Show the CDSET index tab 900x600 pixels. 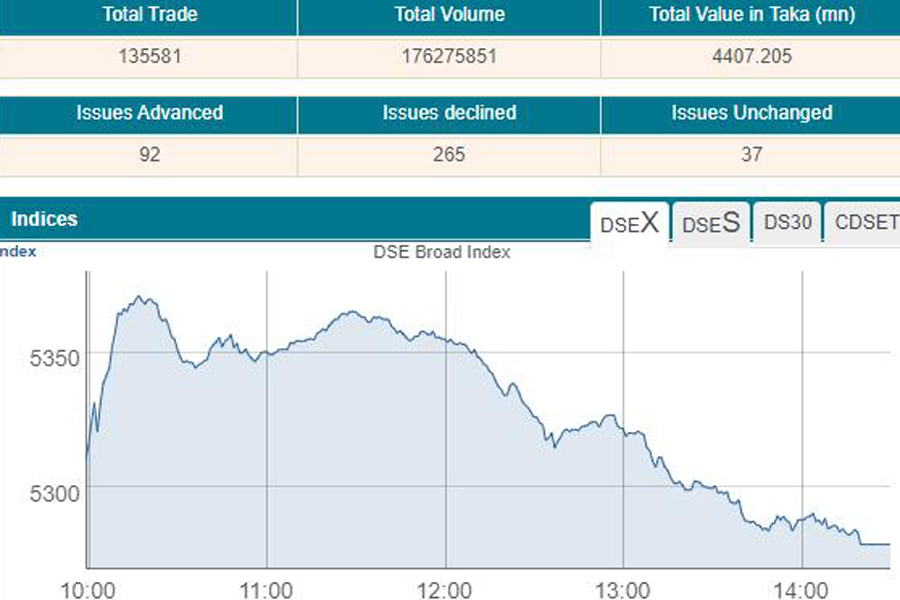coord(865,223)
